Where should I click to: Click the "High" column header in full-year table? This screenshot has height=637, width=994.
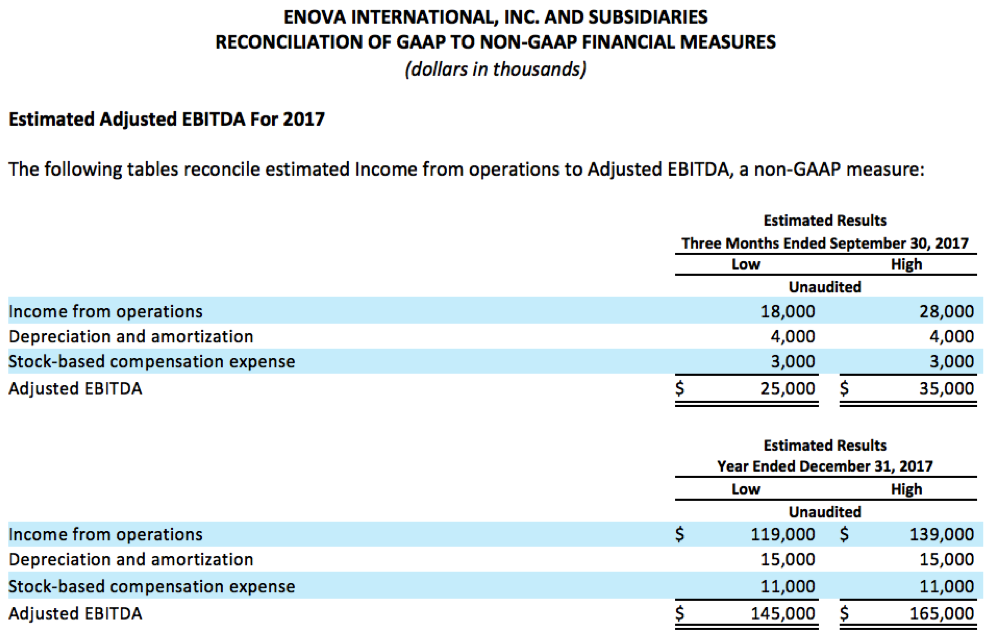click(907, 489)
